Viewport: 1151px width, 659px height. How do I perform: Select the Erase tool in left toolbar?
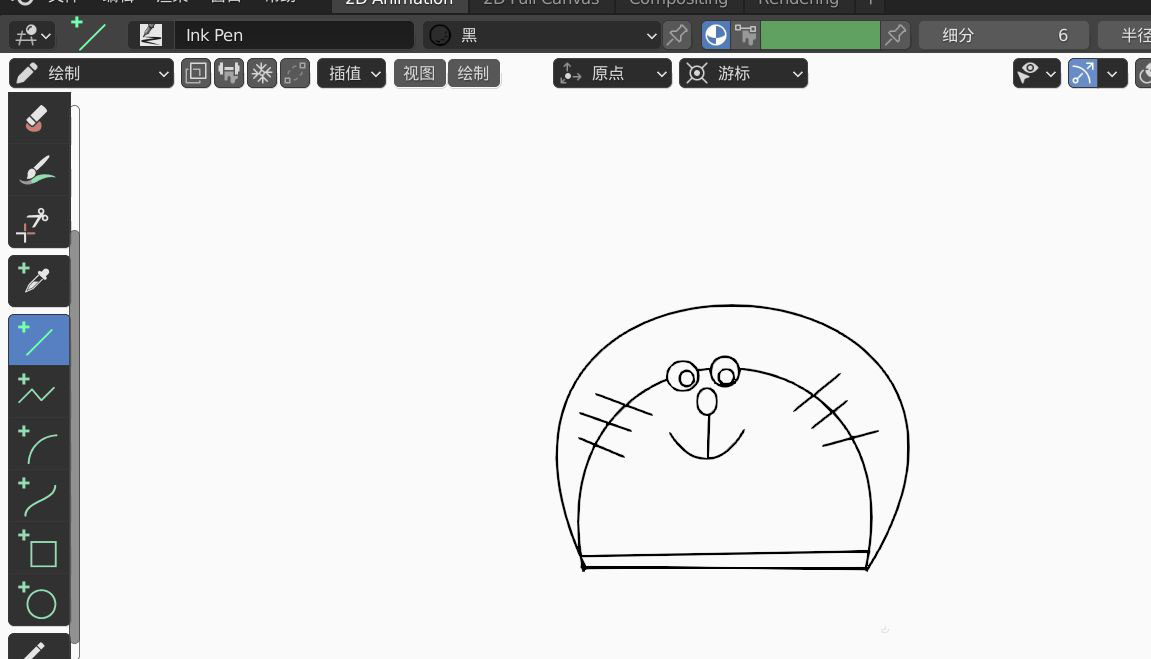[x=39, y=119]
